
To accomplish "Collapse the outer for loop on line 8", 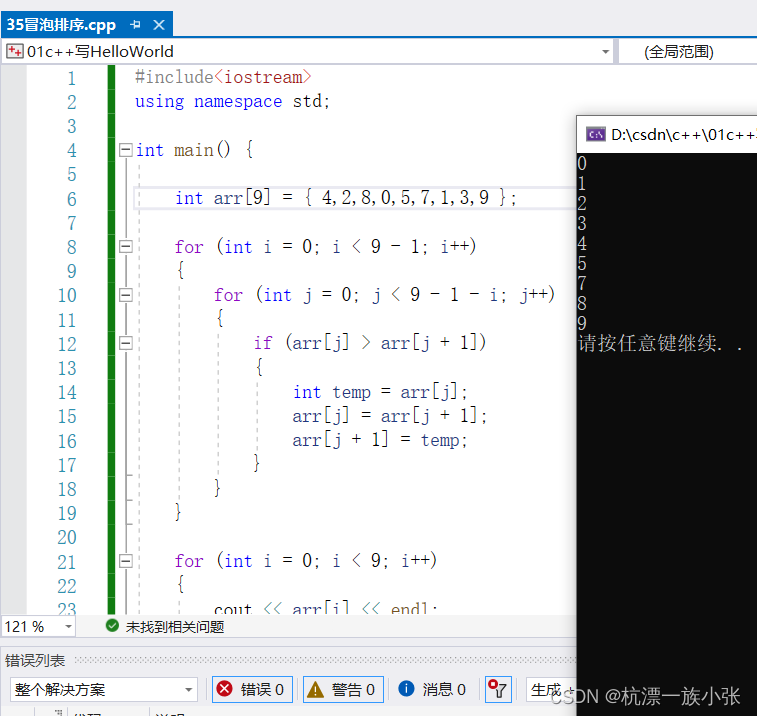I will click(x=126, y=247).
